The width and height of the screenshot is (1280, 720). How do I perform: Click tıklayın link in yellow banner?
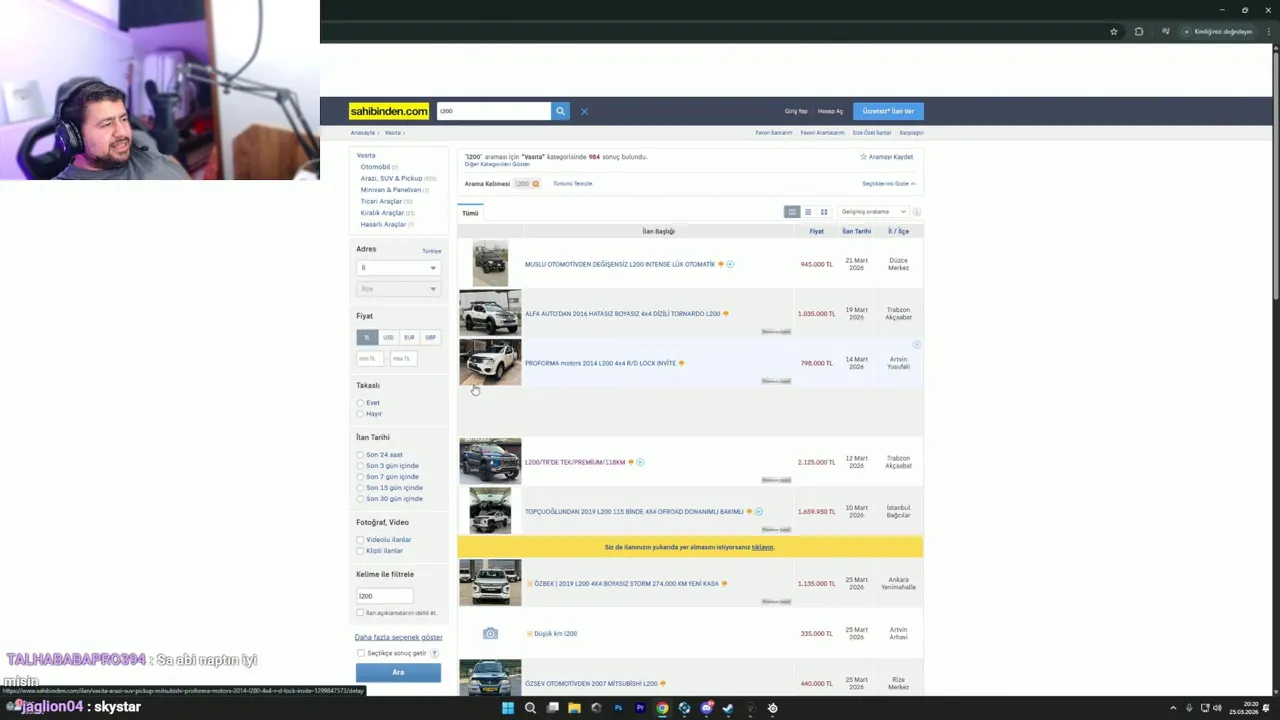click(763, 547)
